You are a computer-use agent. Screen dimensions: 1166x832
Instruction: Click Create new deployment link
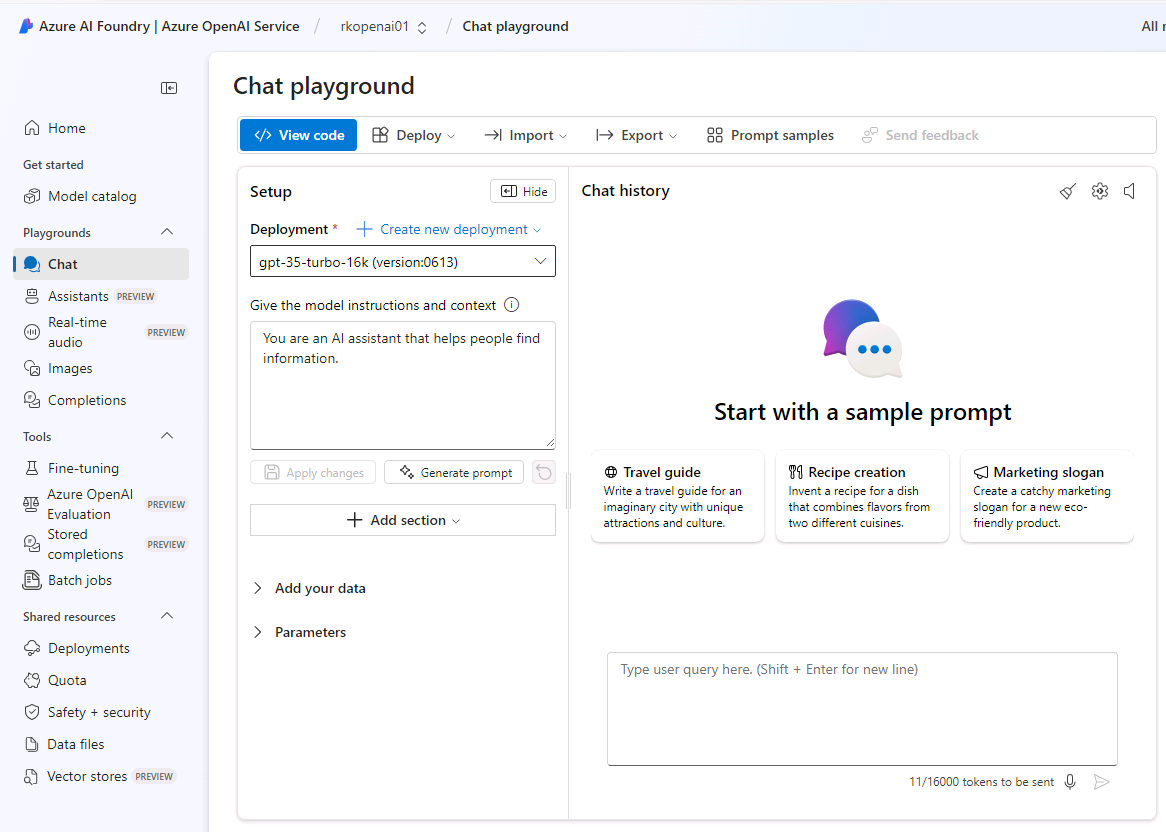448,229
